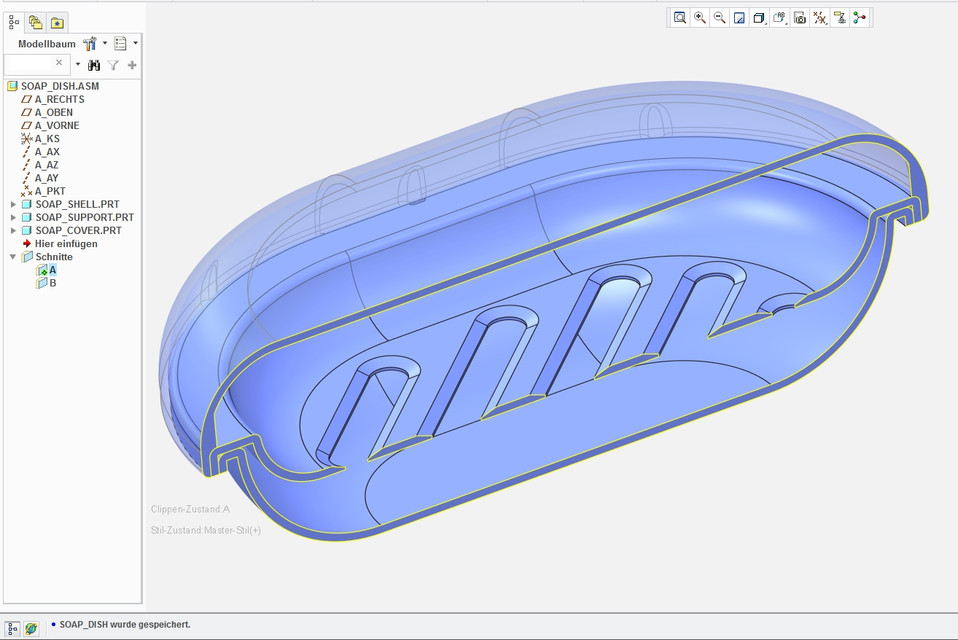Click the model tree search input field
Image resolution: width=958 pixels, height=640 pixels.
(28, 64)
